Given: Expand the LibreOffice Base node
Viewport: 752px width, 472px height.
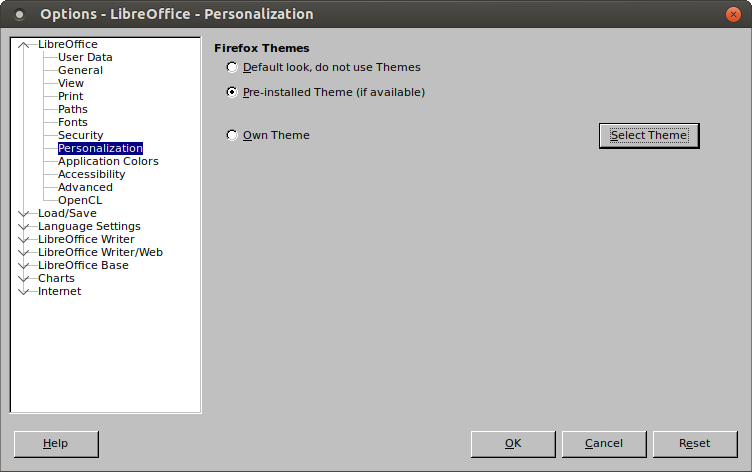Looking at the screenshot, I should tap(23, 265).
